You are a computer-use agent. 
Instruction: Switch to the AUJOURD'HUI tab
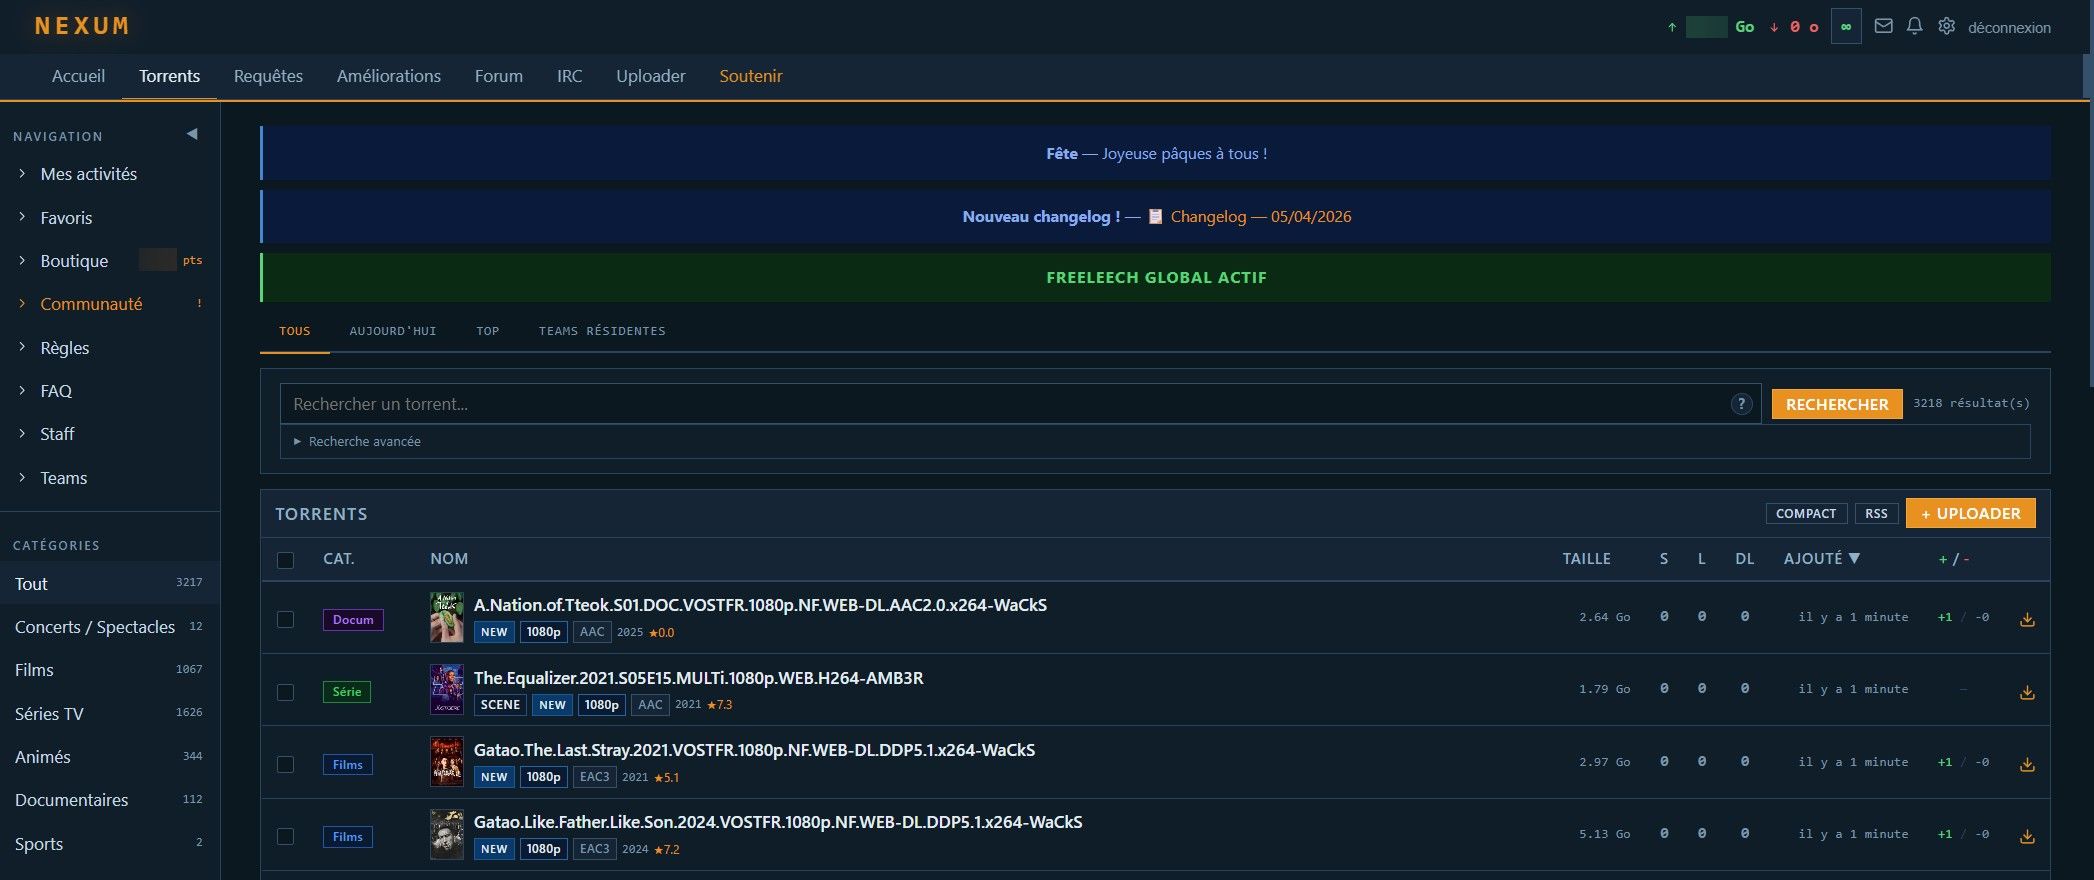click(393, 331)
